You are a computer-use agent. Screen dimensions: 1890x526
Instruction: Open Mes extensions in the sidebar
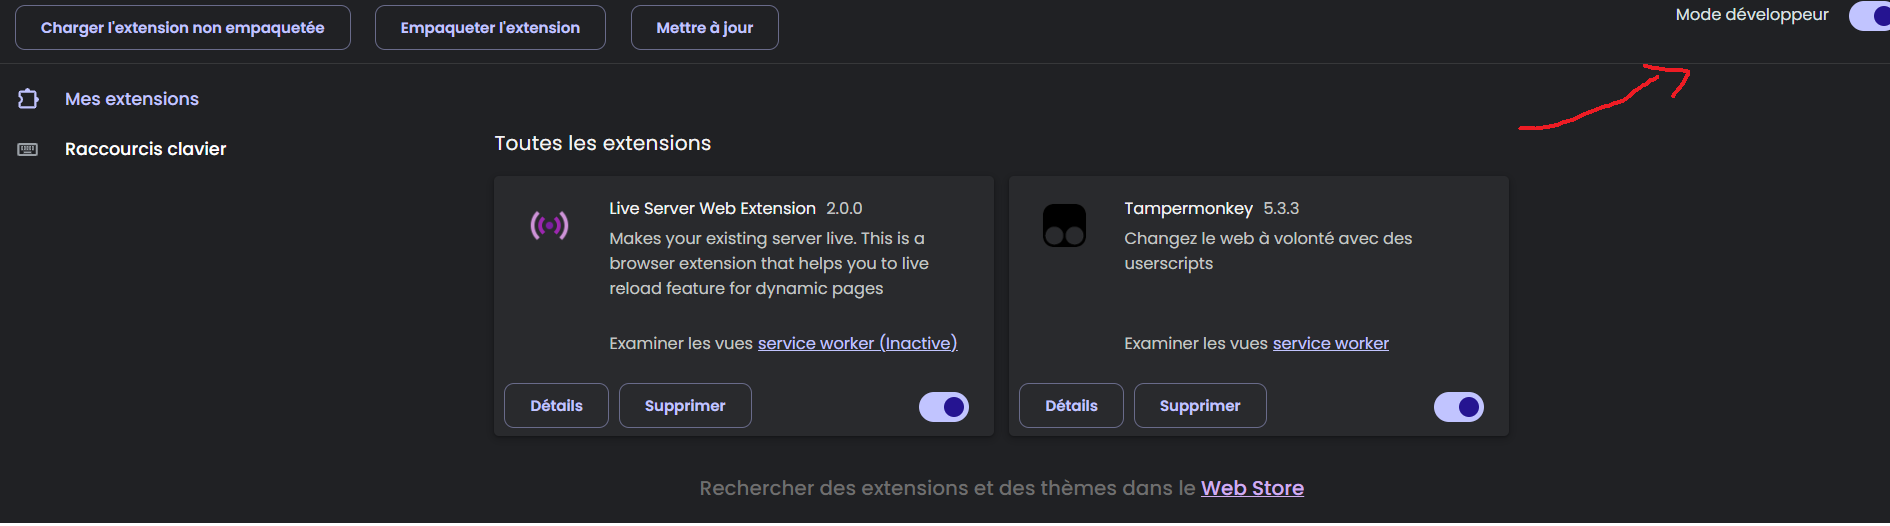132,99
